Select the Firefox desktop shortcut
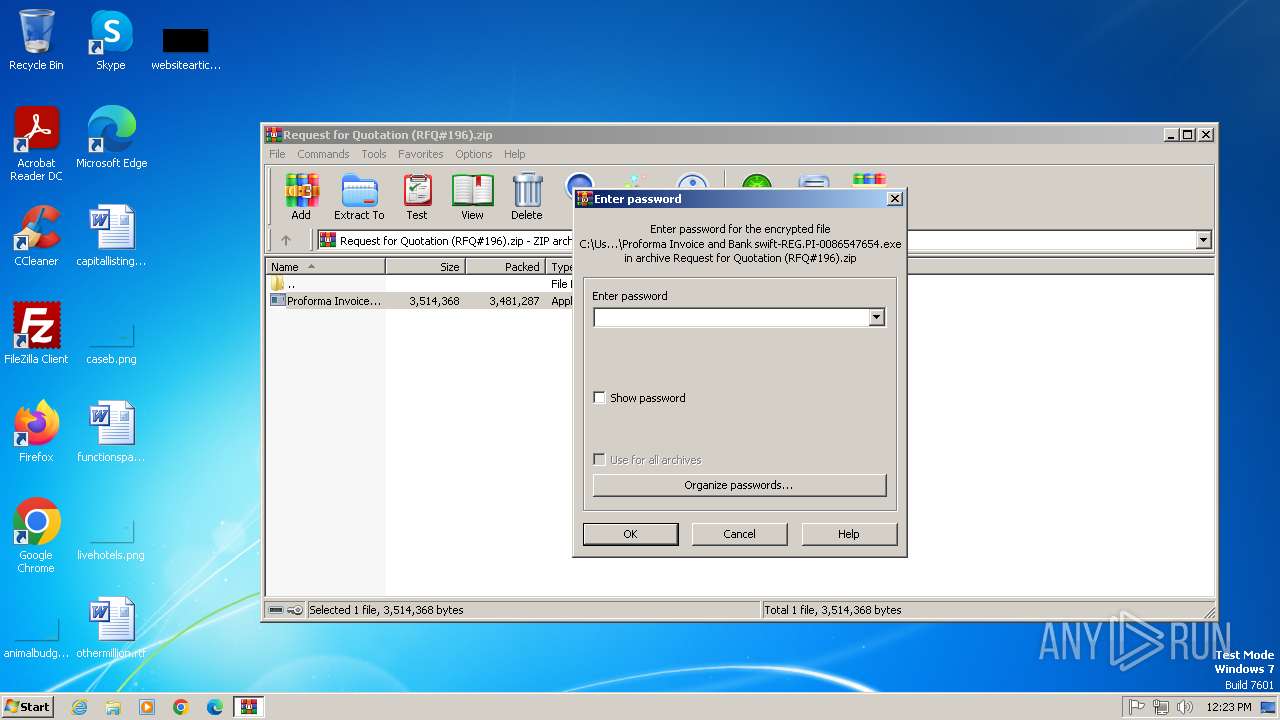Image resolution: width=1280 pixels, height=720 pixels. point(36,431)
